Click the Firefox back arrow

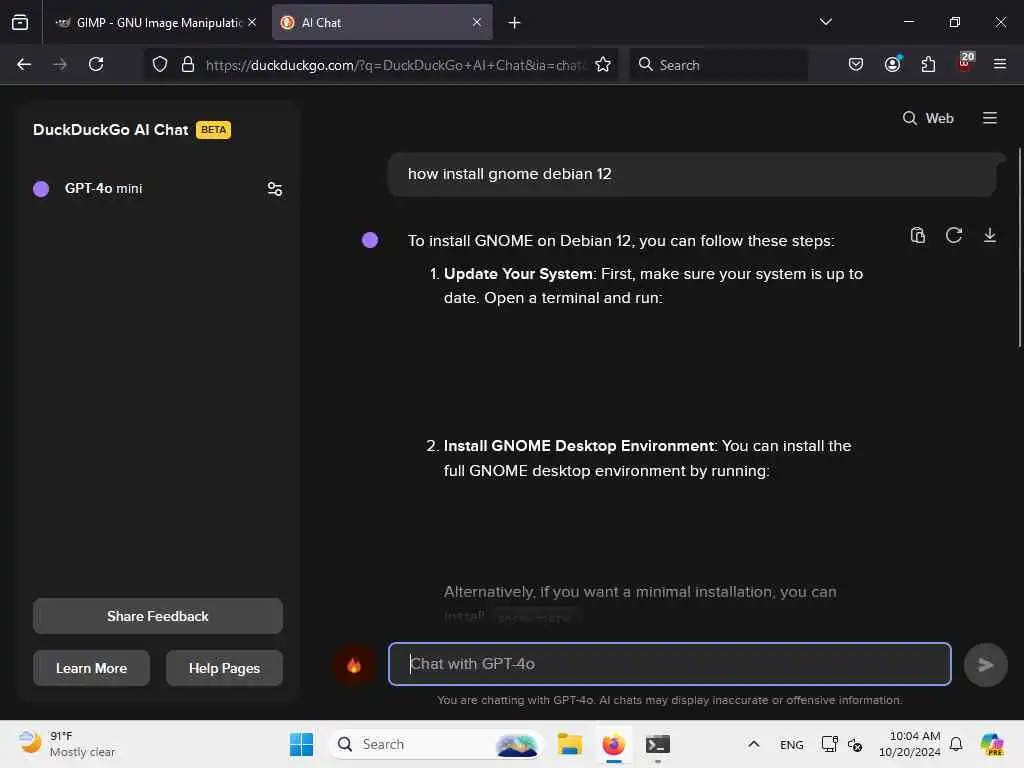(x=24, y=64)
